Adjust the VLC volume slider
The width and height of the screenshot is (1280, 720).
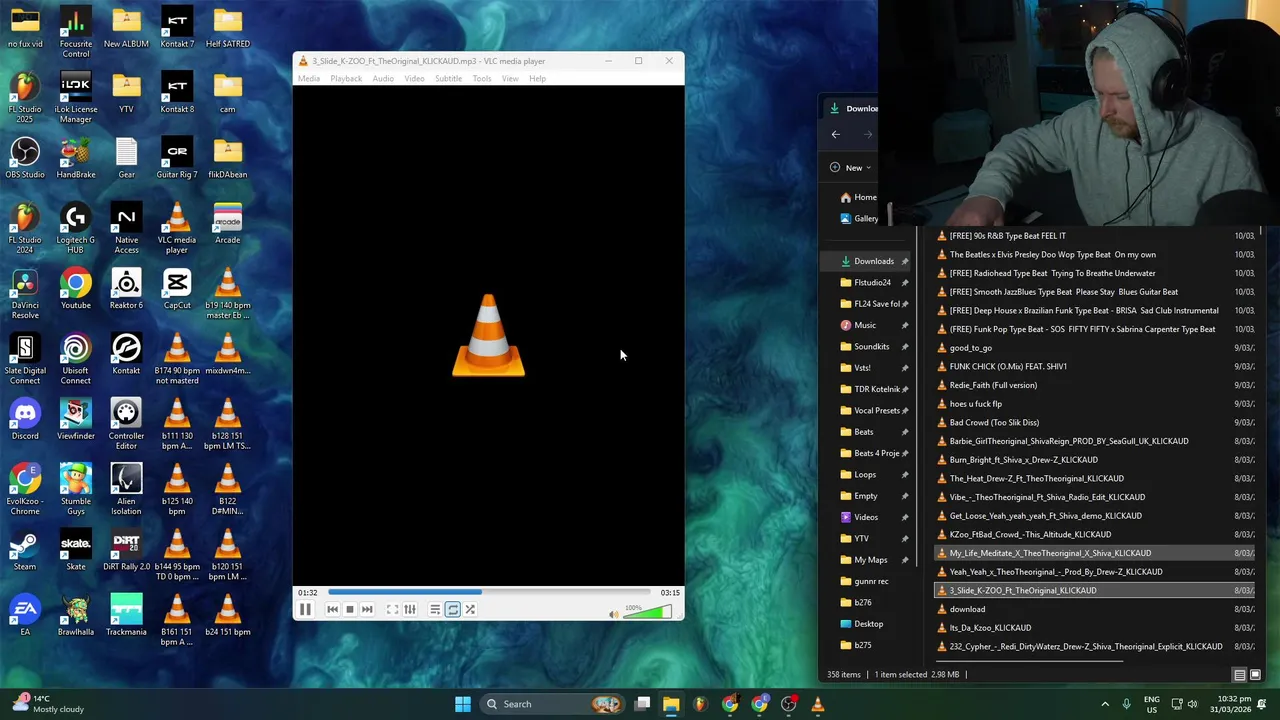coord(647,611)
